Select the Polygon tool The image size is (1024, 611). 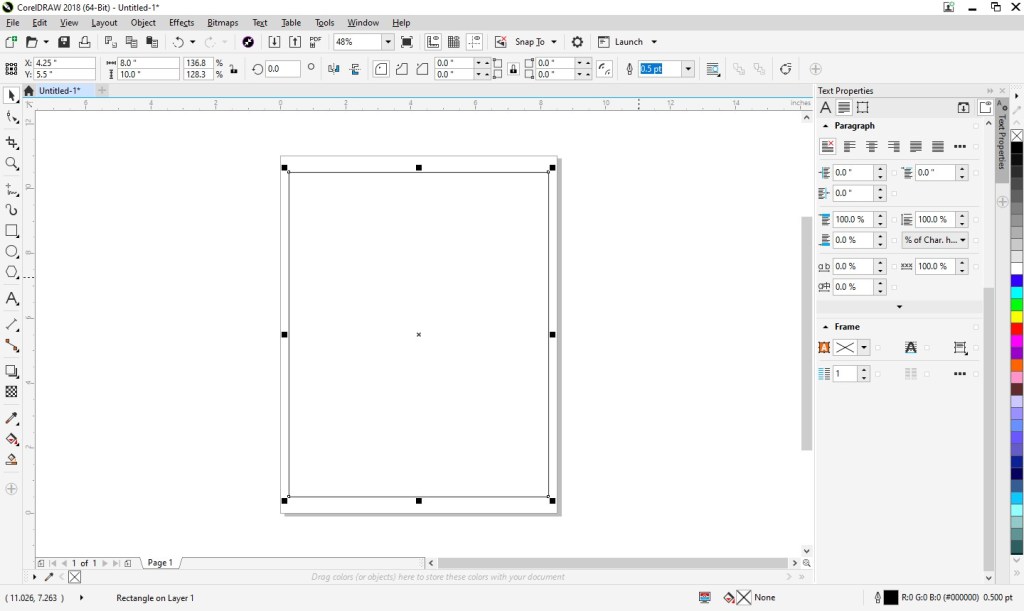[x=12, y=272]
